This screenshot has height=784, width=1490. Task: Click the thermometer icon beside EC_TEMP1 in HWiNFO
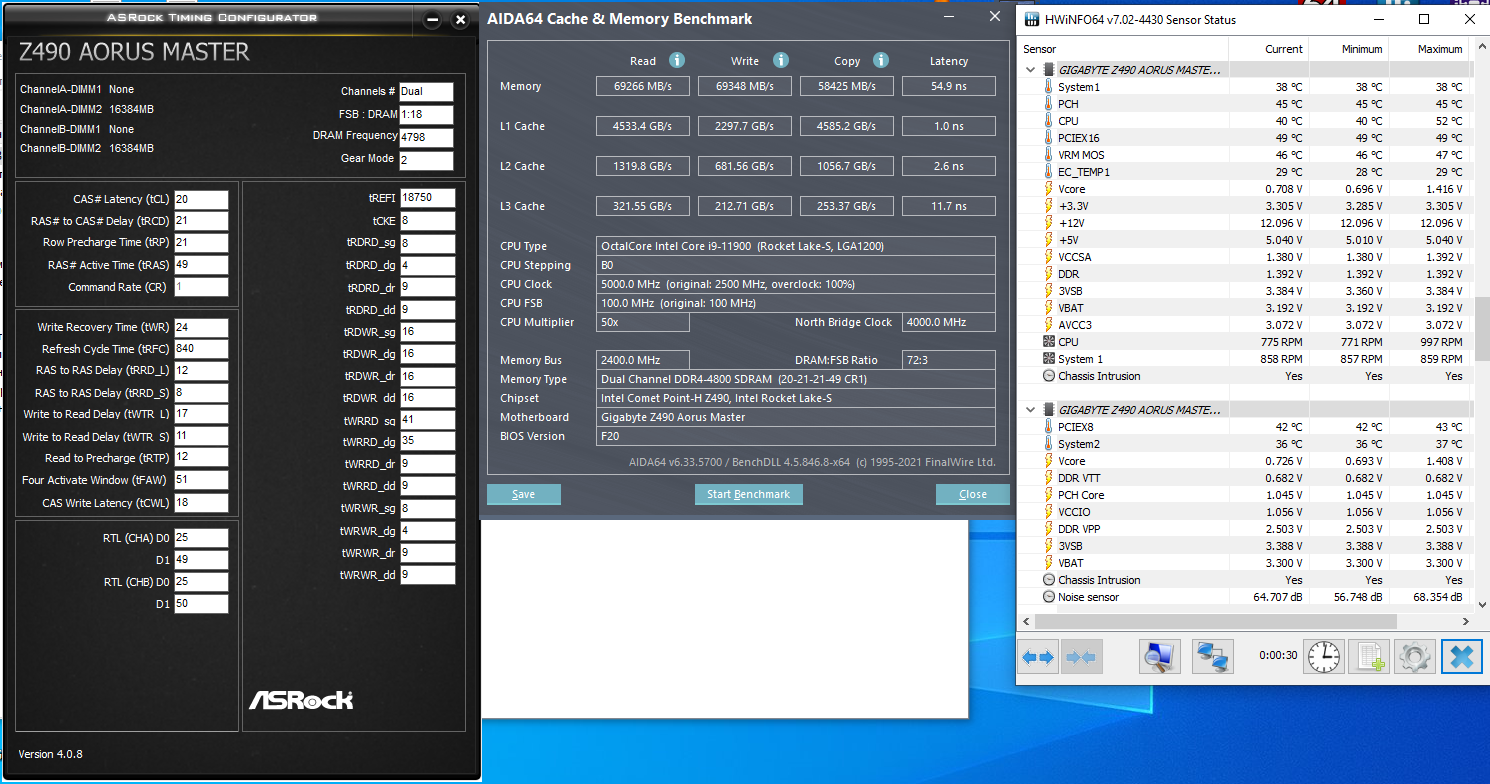coord(1049,172)
